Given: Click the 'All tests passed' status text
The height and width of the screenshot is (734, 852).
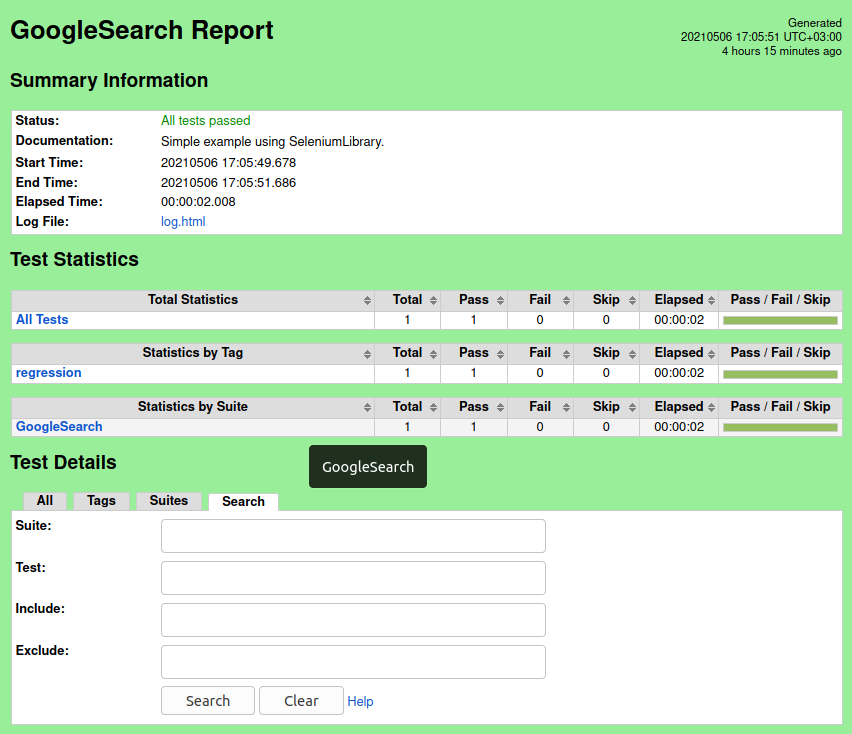Looking at the screenshot, I should (205, 121).
